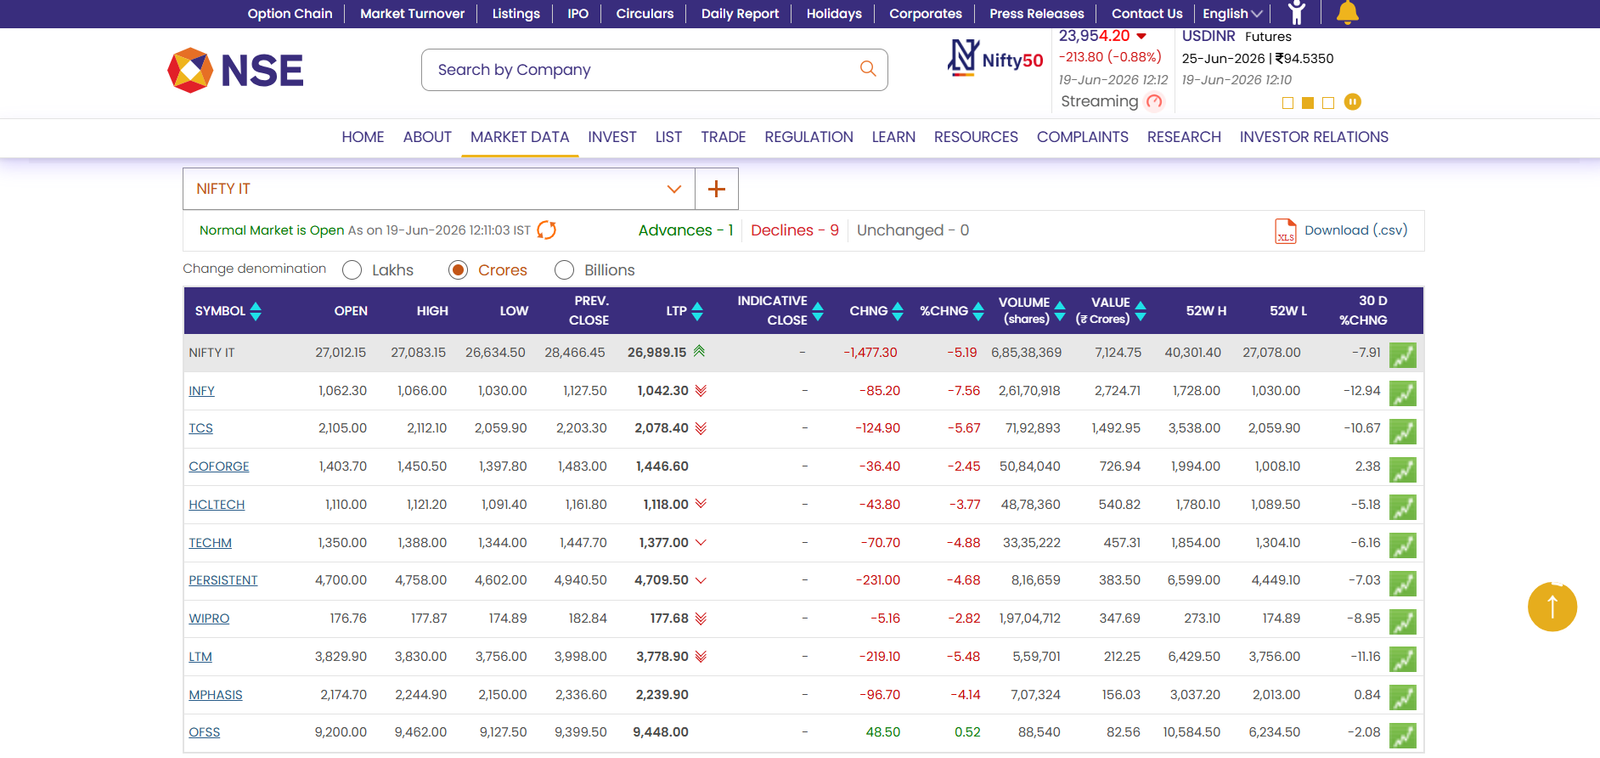Open the chart icon for HCLTECH row
The image size is (1600, 758).
(x=1403, y=507)
